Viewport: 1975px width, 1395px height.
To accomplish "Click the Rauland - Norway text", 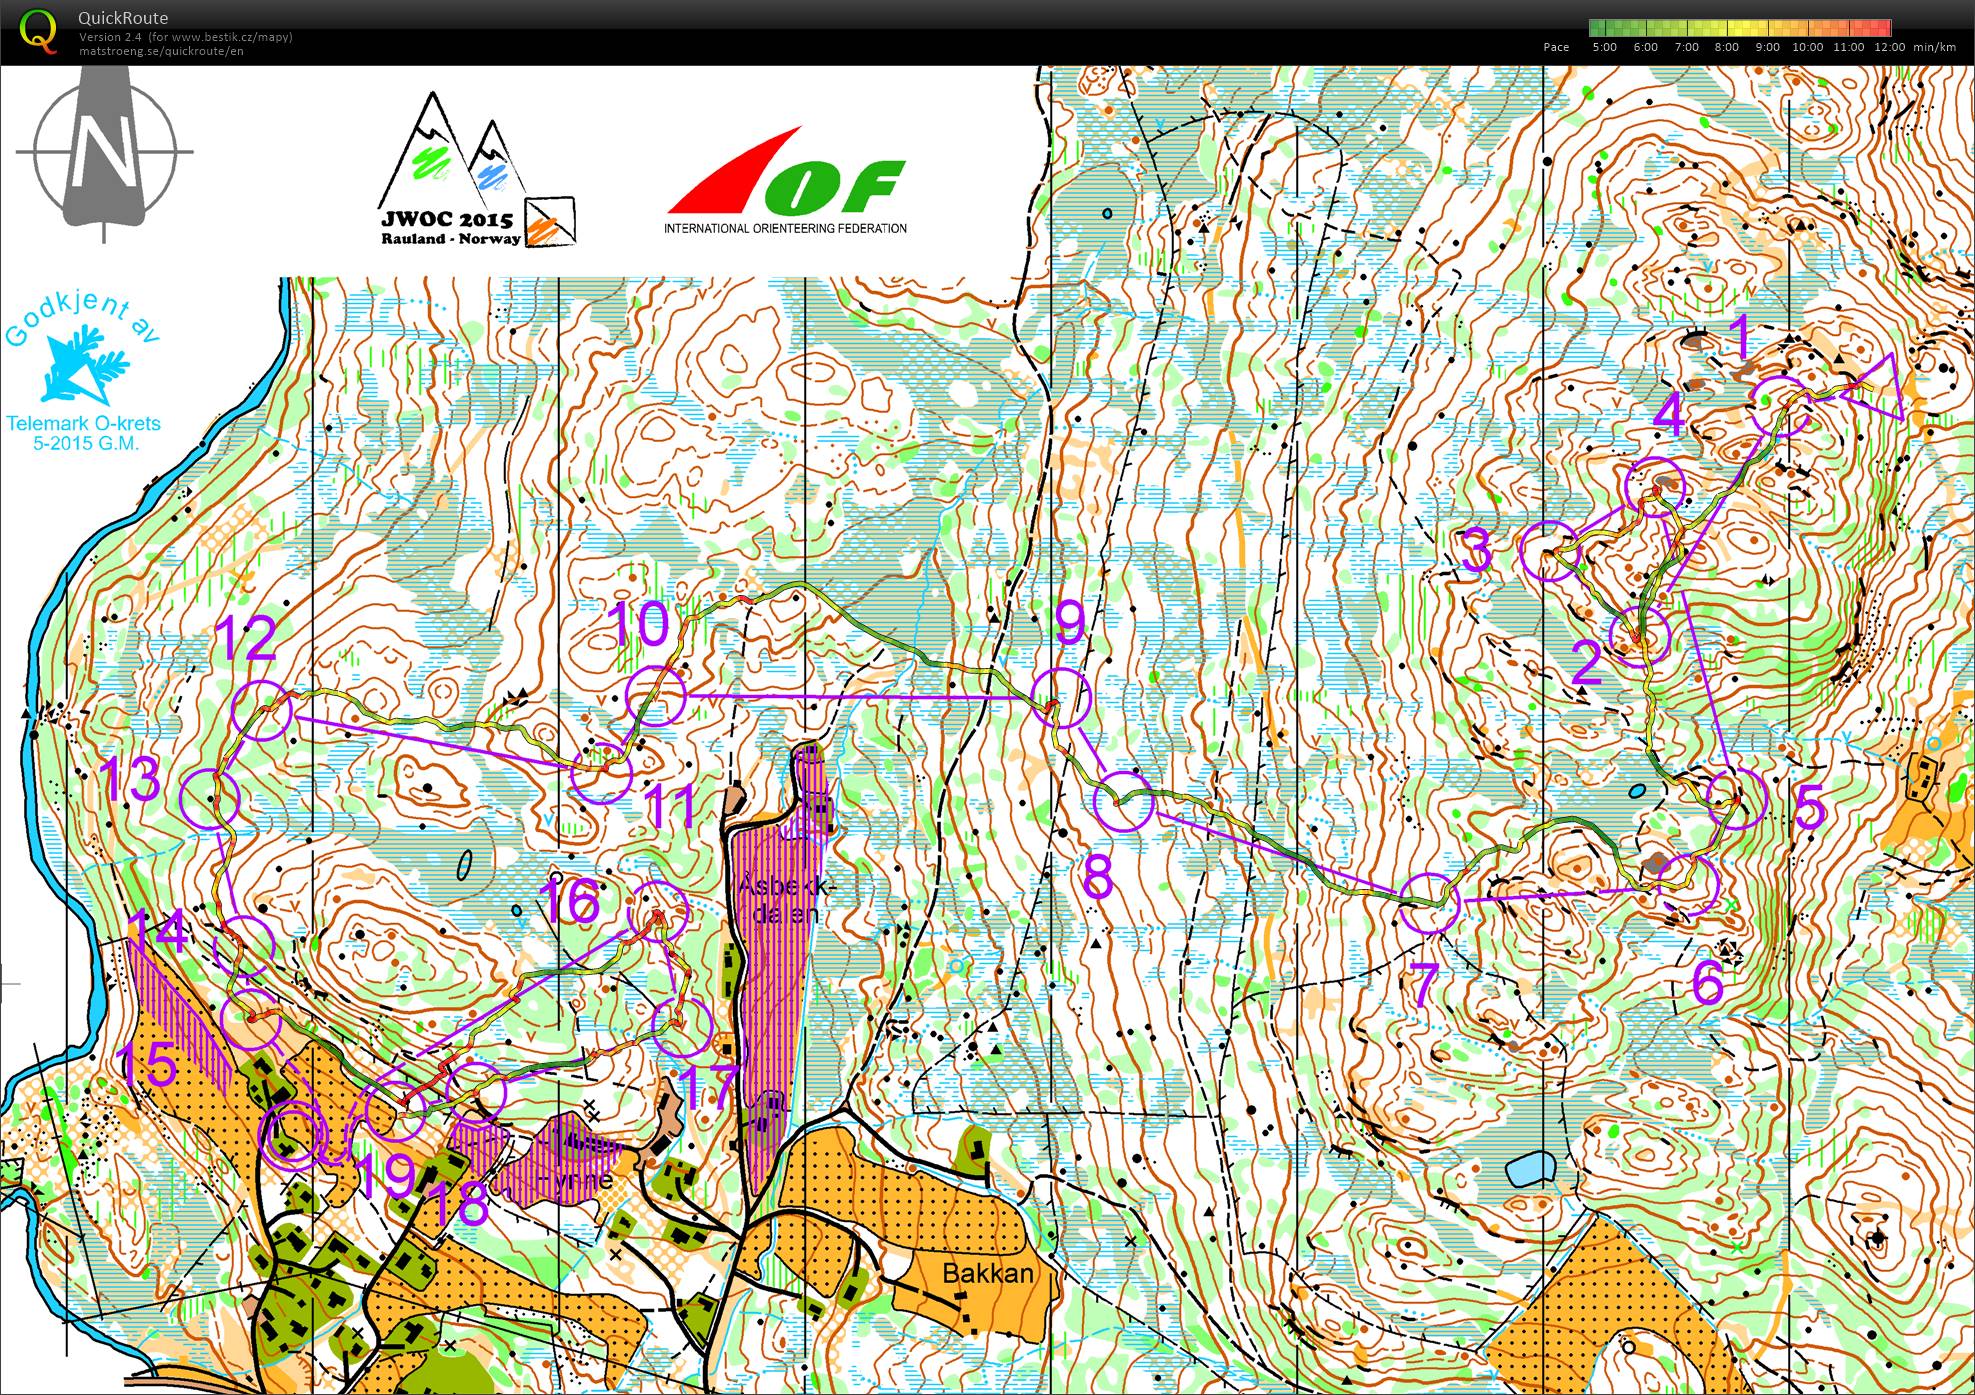I will pos(451,239).
